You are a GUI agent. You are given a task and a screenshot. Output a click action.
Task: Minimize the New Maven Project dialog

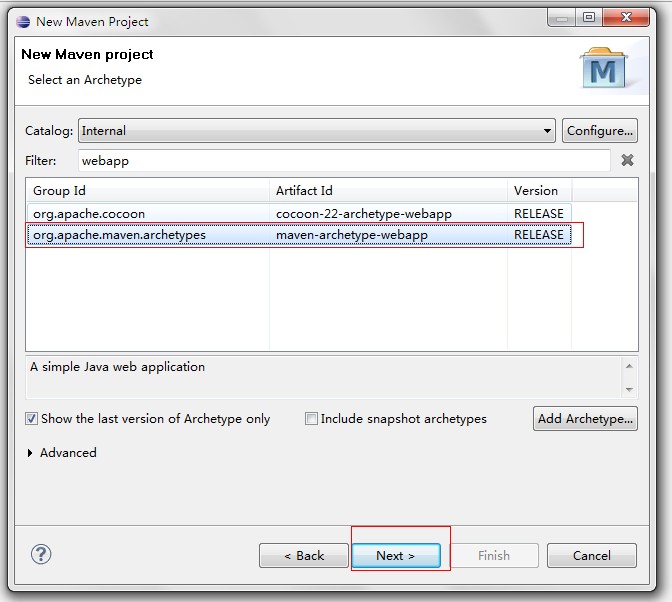tap(561, 17)
